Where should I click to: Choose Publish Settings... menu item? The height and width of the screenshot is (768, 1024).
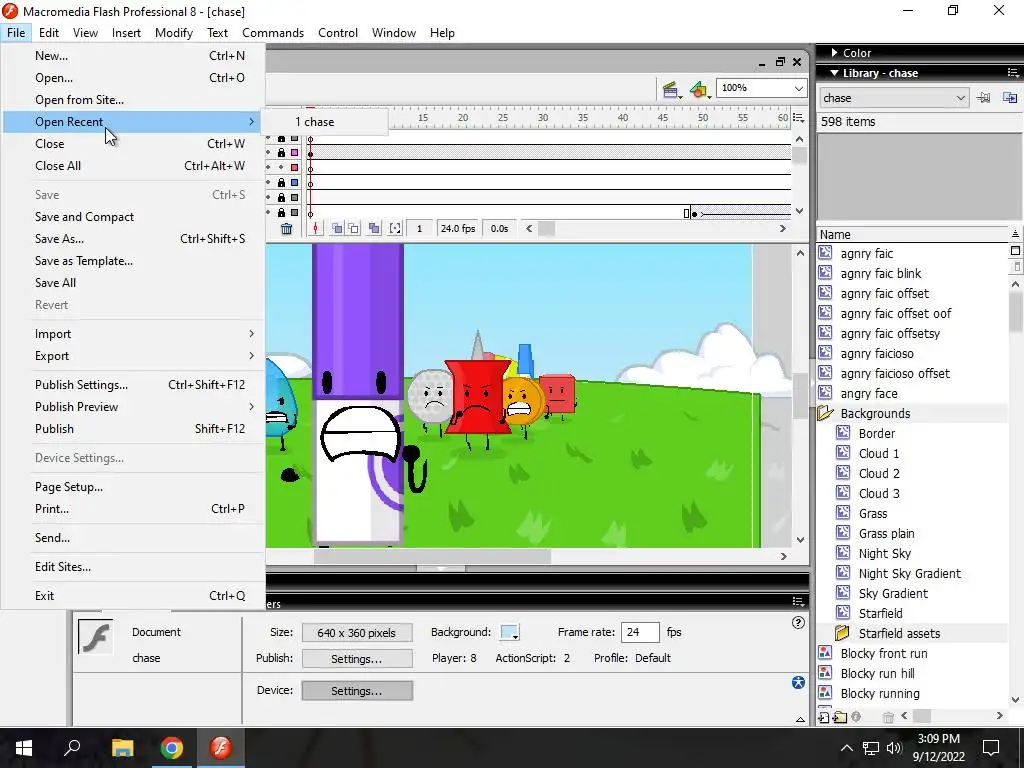(x=133, y=385)
